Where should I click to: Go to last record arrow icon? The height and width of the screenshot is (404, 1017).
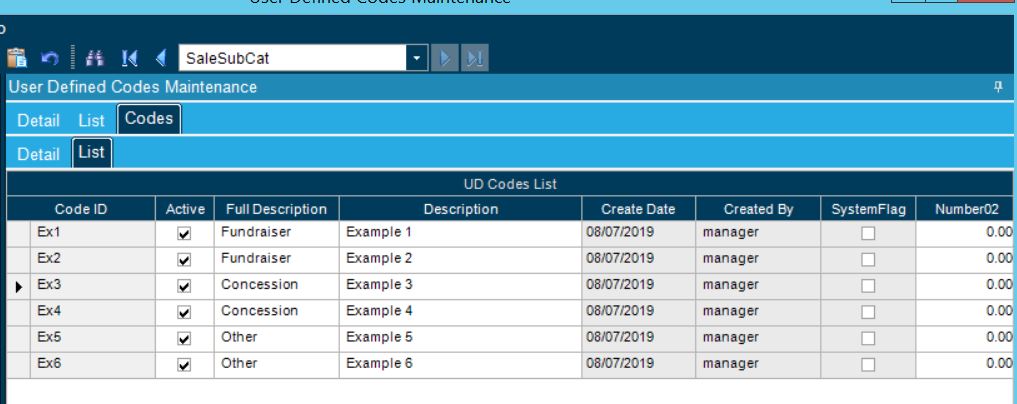(x=475, y=58)
